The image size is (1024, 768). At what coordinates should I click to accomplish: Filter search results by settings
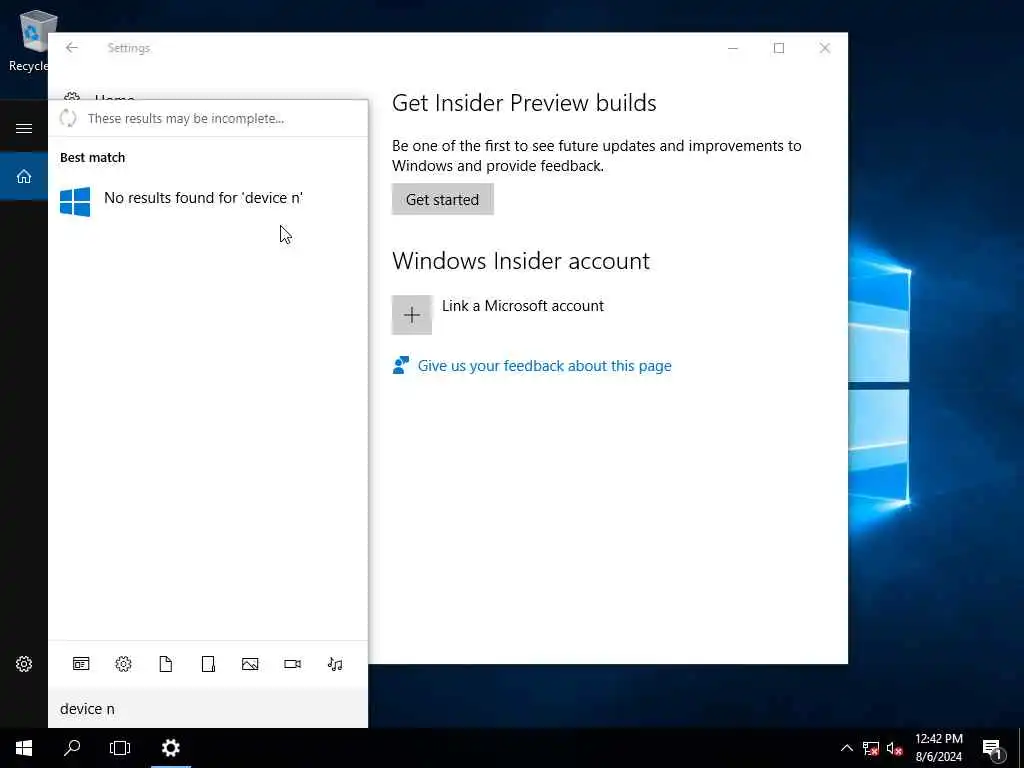pyautogui.click(x=123, y=664)
